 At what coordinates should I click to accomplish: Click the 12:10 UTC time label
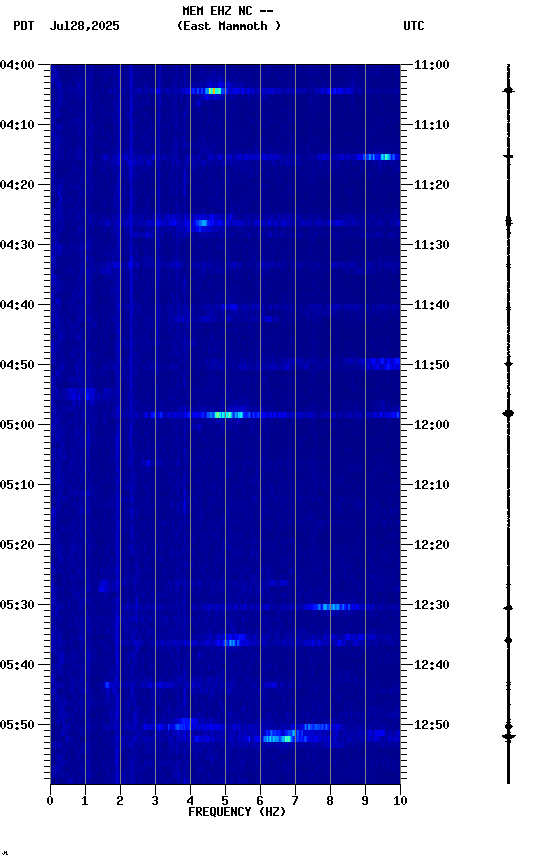pyautogui.click(x=432, y=484)
